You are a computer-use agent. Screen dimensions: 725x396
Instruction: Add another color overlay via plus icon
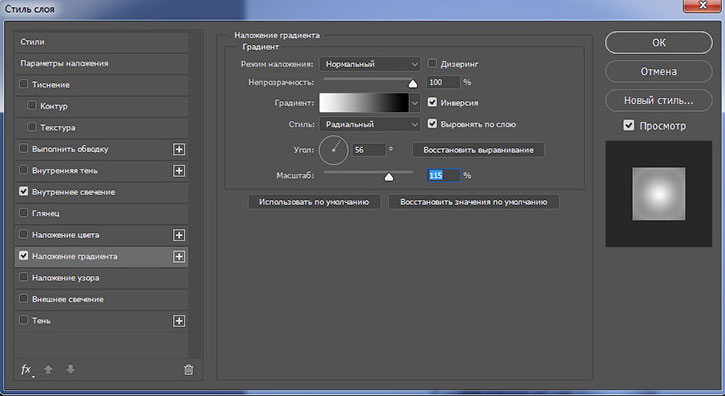pyautogui.click(x=179, y=235)
